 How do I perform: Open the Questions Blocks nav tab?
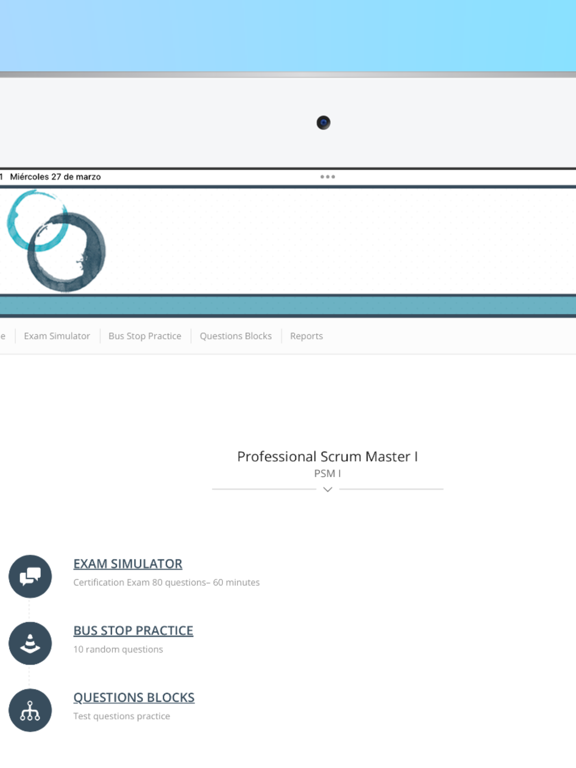pos(236,336)
